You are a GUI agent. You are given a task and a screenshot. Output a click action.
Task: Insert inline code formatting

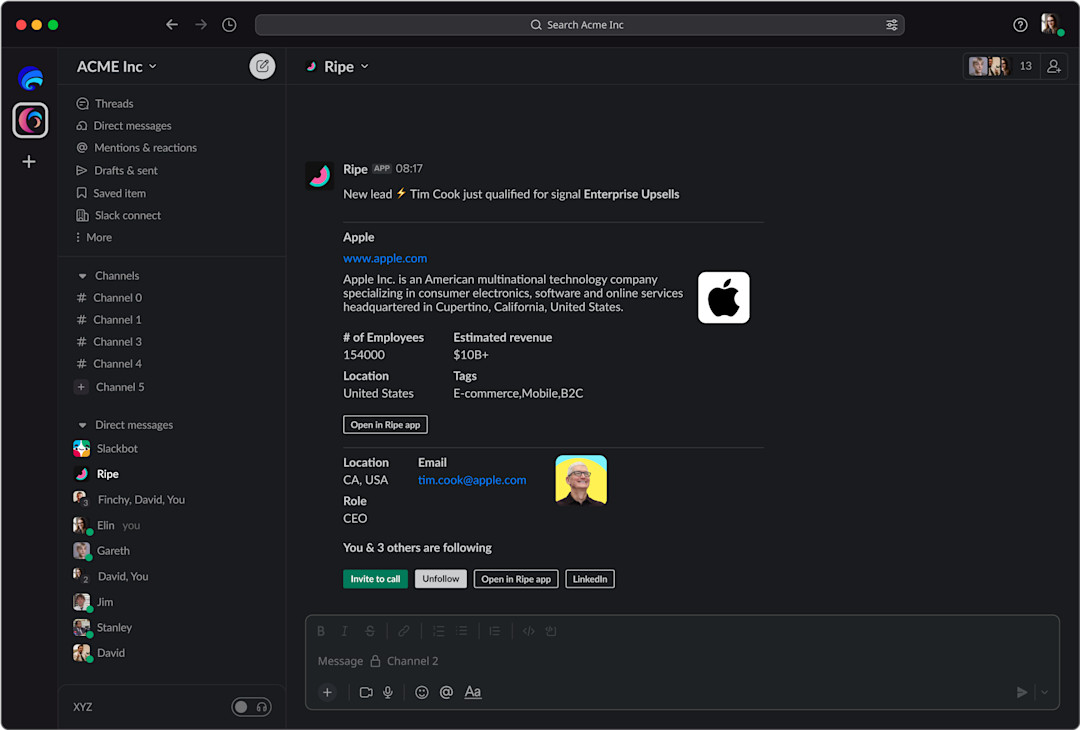tap(528, 631)
